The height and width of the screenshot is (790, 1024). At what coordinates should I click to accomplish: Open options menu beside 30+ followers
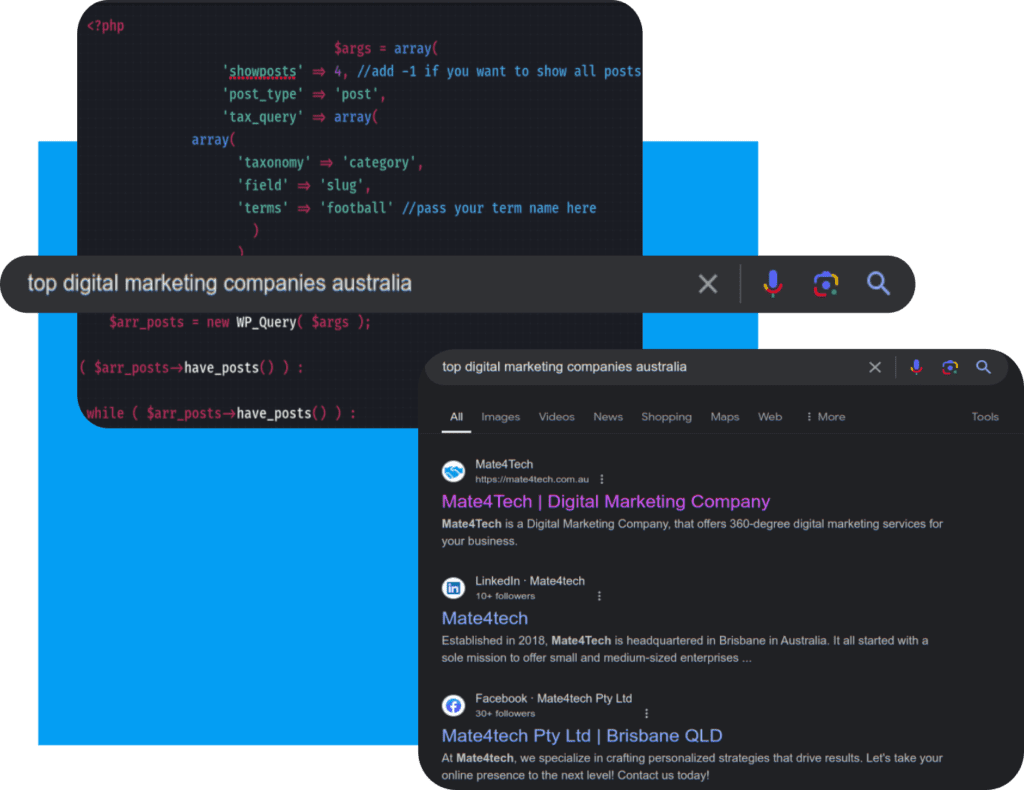(647, 714)
